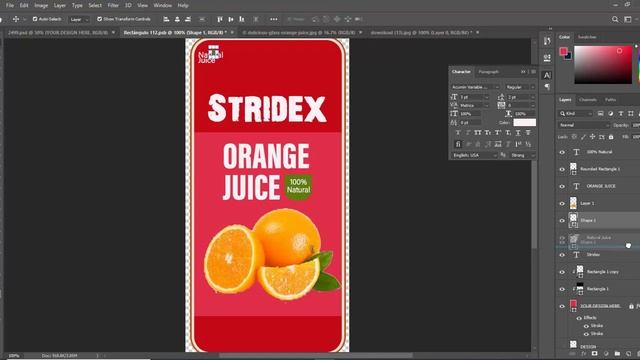Hide the Rounded Rectangle 1 layer
This screenshot has height=360, width=640.
(x=562, y=169)
